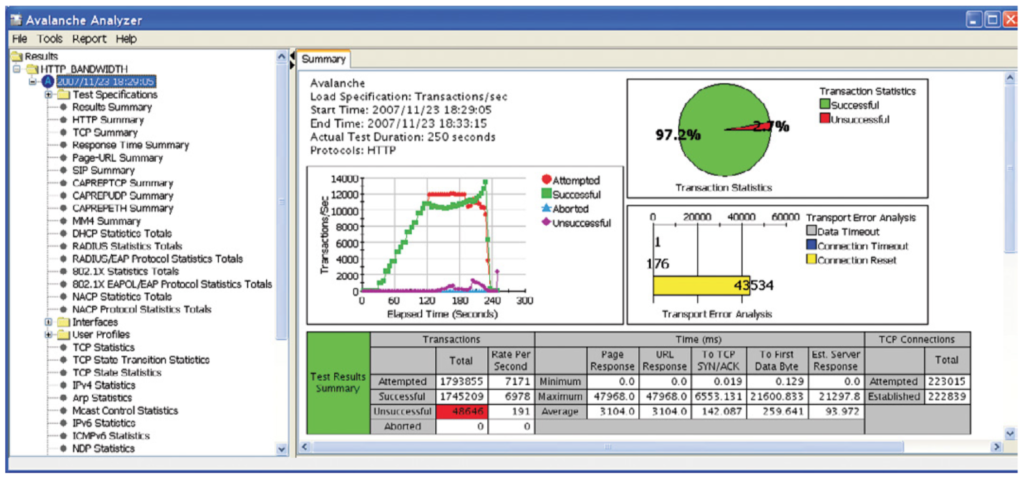Open Response Time Summary
Screen dimensions: 1024x479
point(130,144)
